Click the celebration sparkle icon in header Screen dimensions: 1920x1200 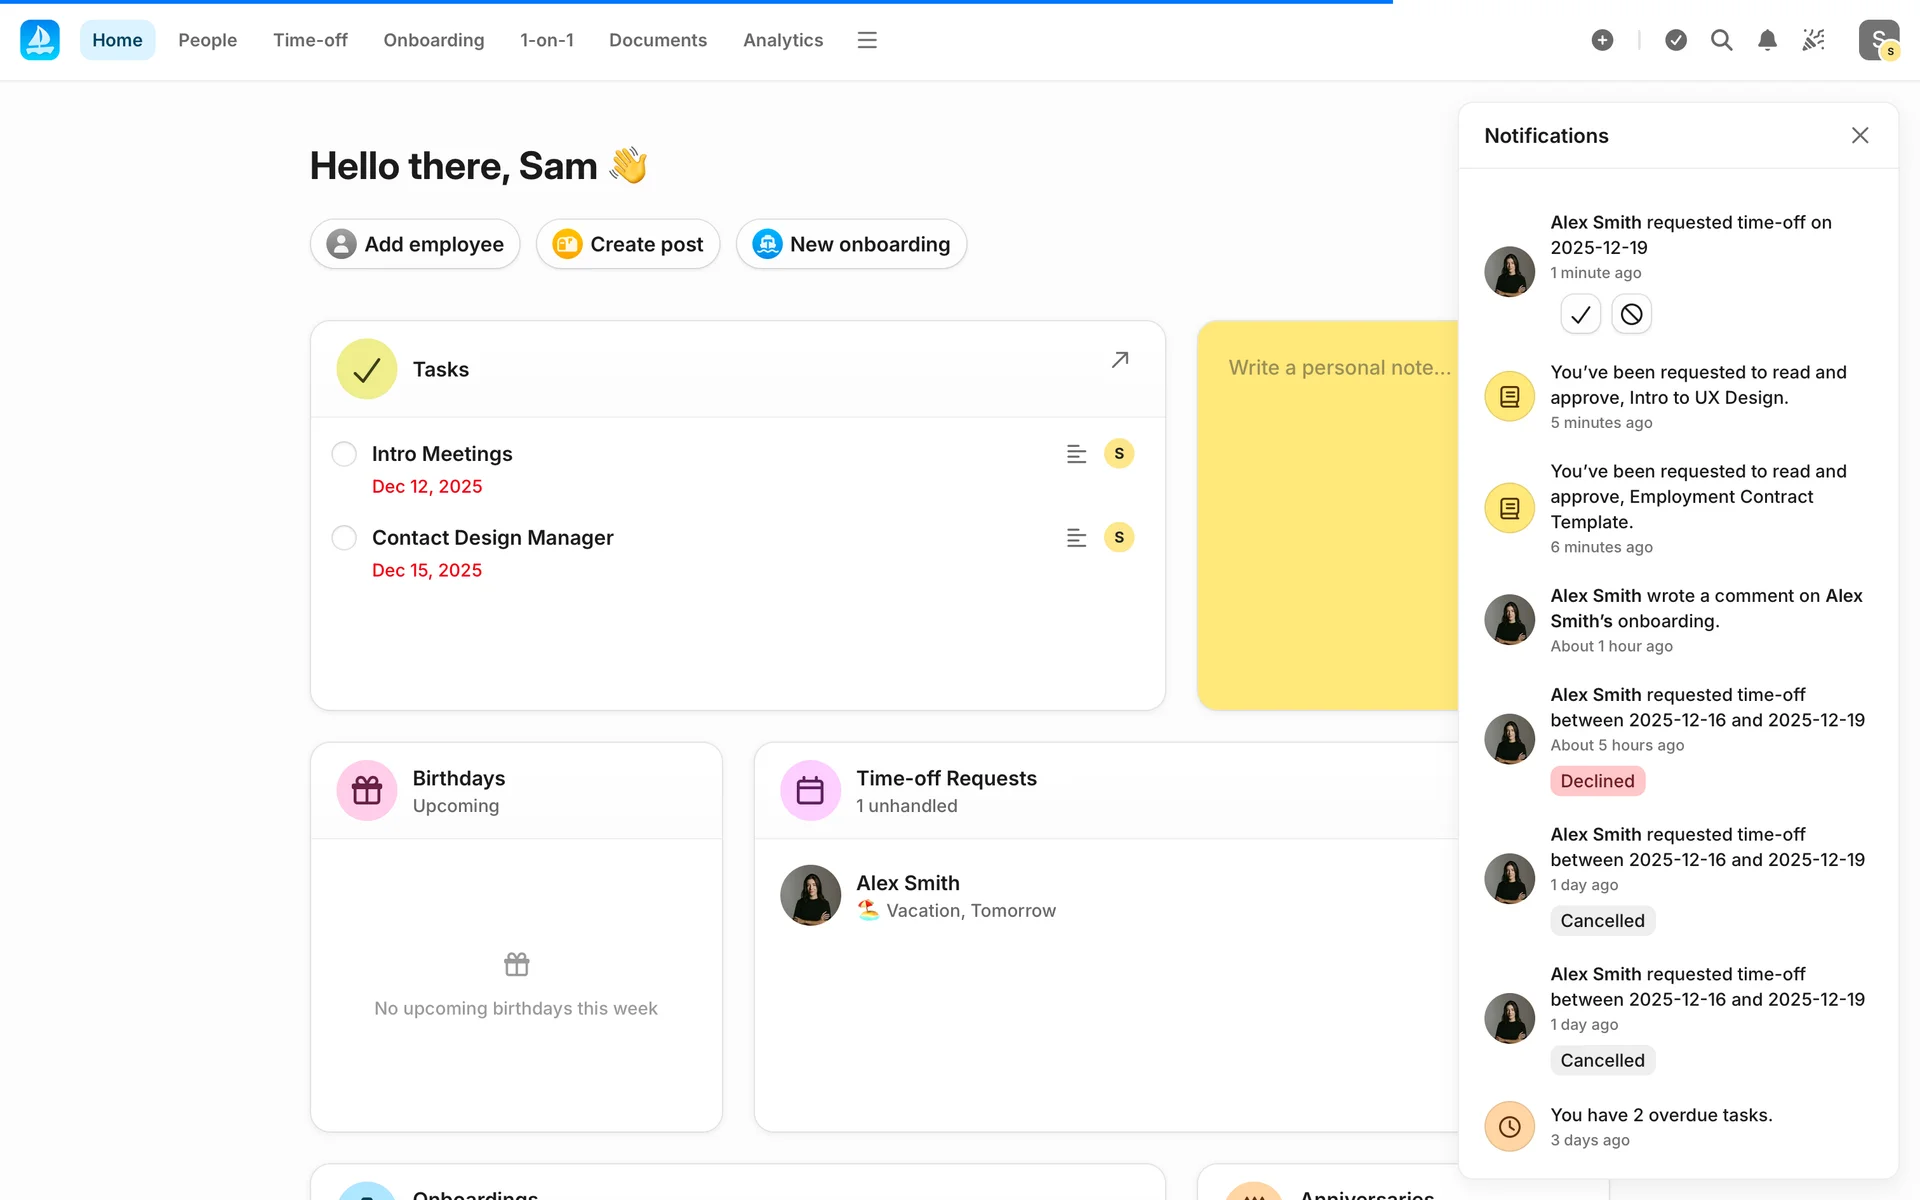[x=1813, y=40]
